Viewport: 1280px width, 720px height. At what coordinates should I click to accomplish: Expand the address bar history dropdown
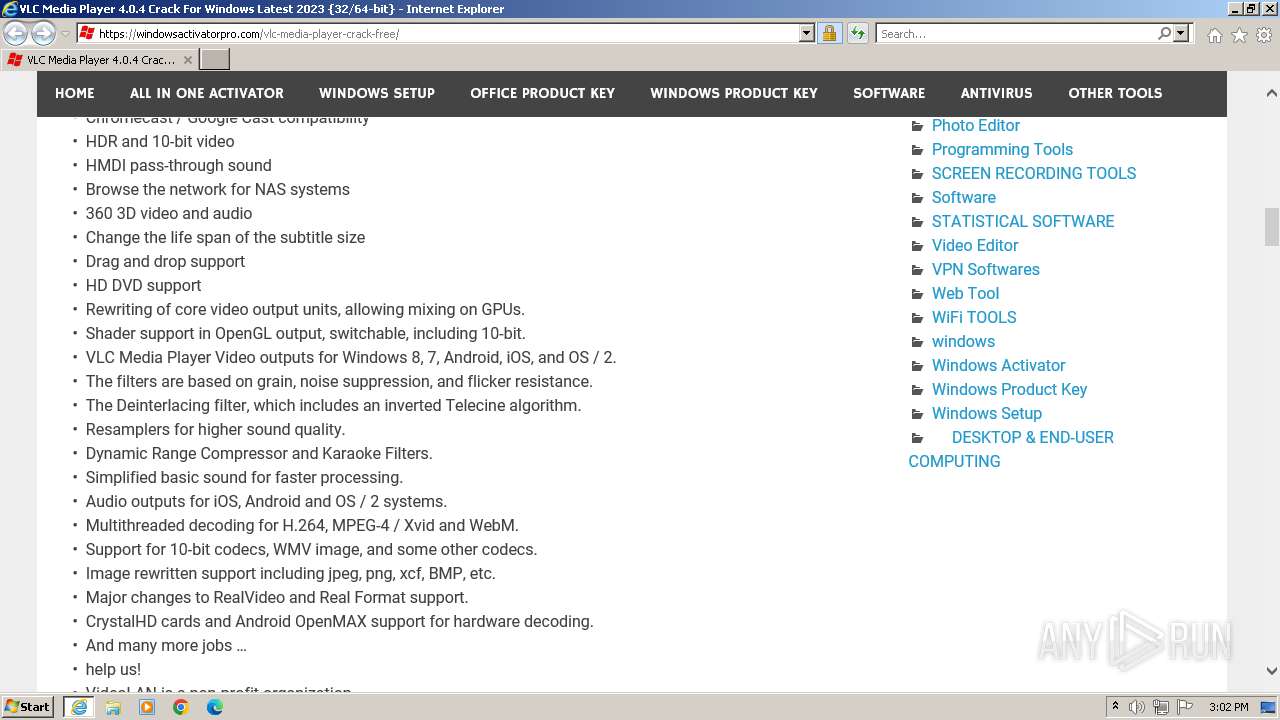pos(807,33)
